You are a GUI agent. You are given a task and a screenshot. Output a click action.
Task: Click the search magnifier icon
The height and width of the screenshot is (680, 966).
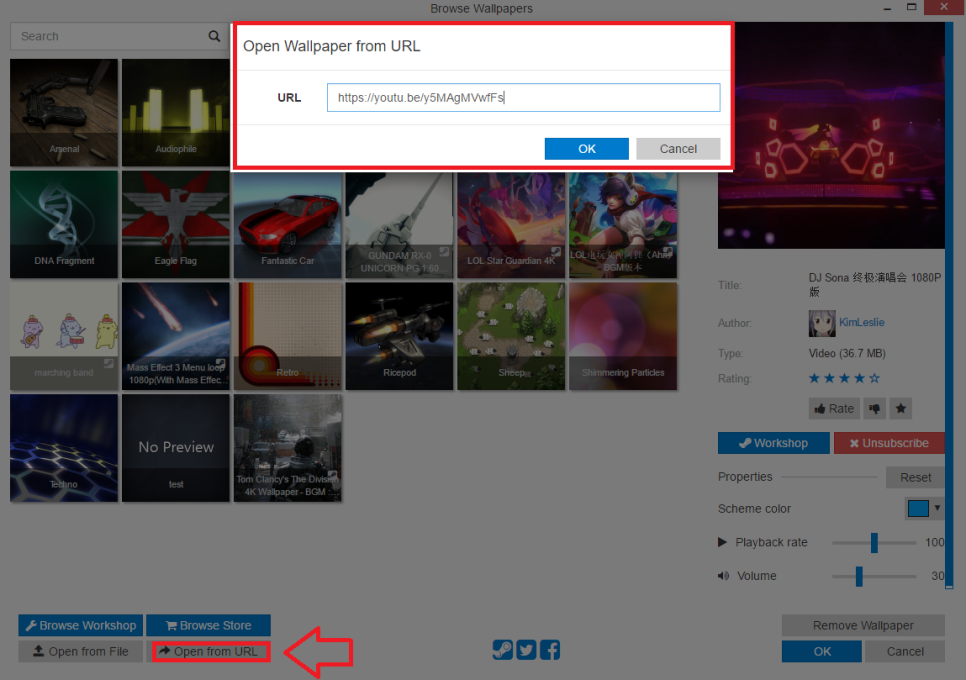coord(214,36)
